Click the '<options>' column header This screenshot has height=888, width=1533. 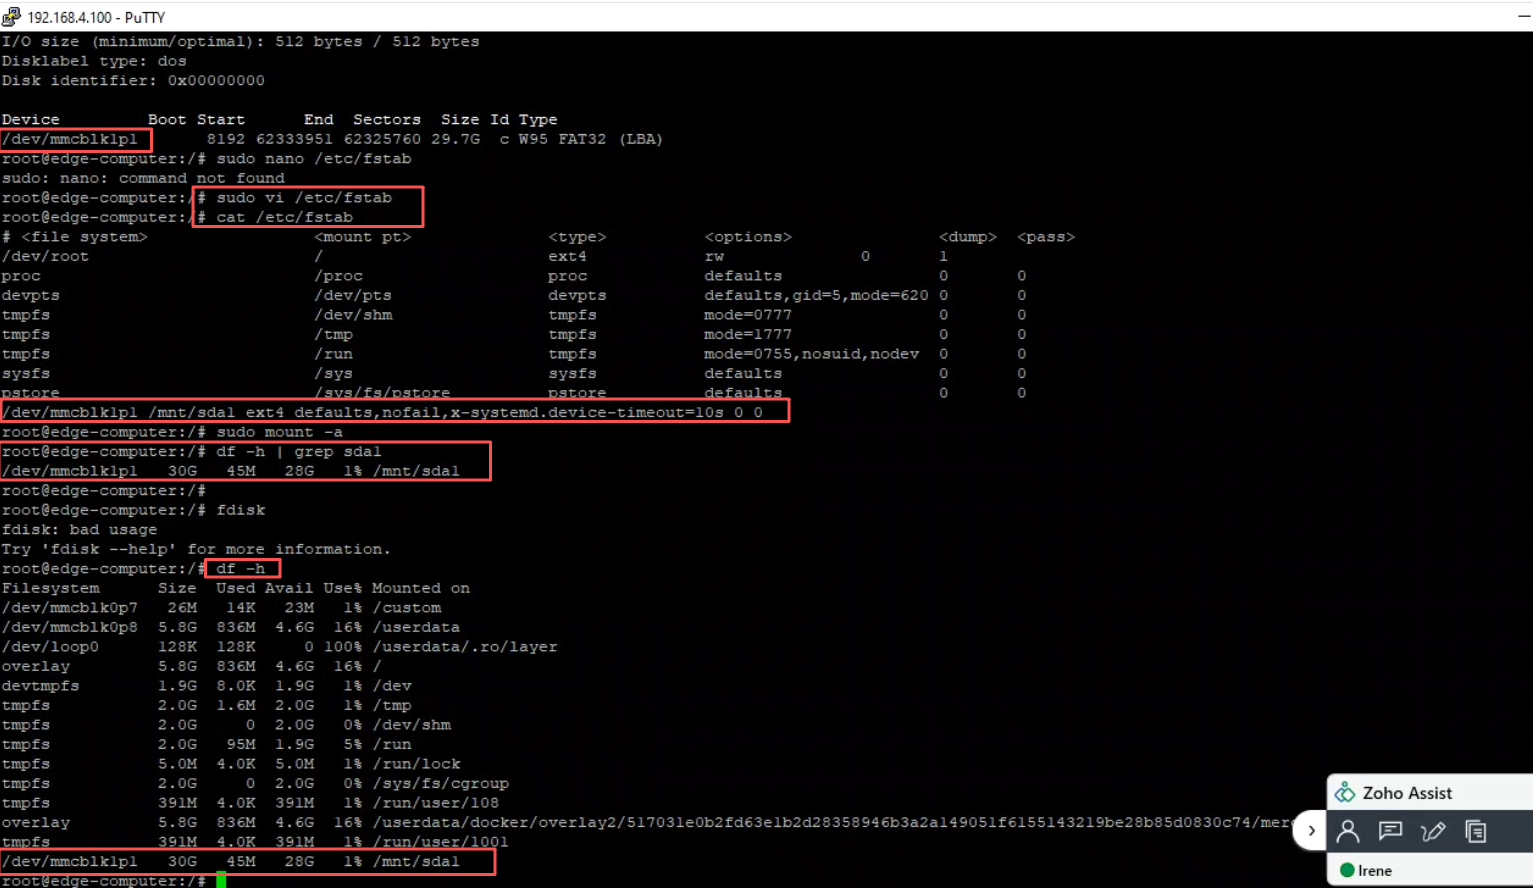(748, 237)
